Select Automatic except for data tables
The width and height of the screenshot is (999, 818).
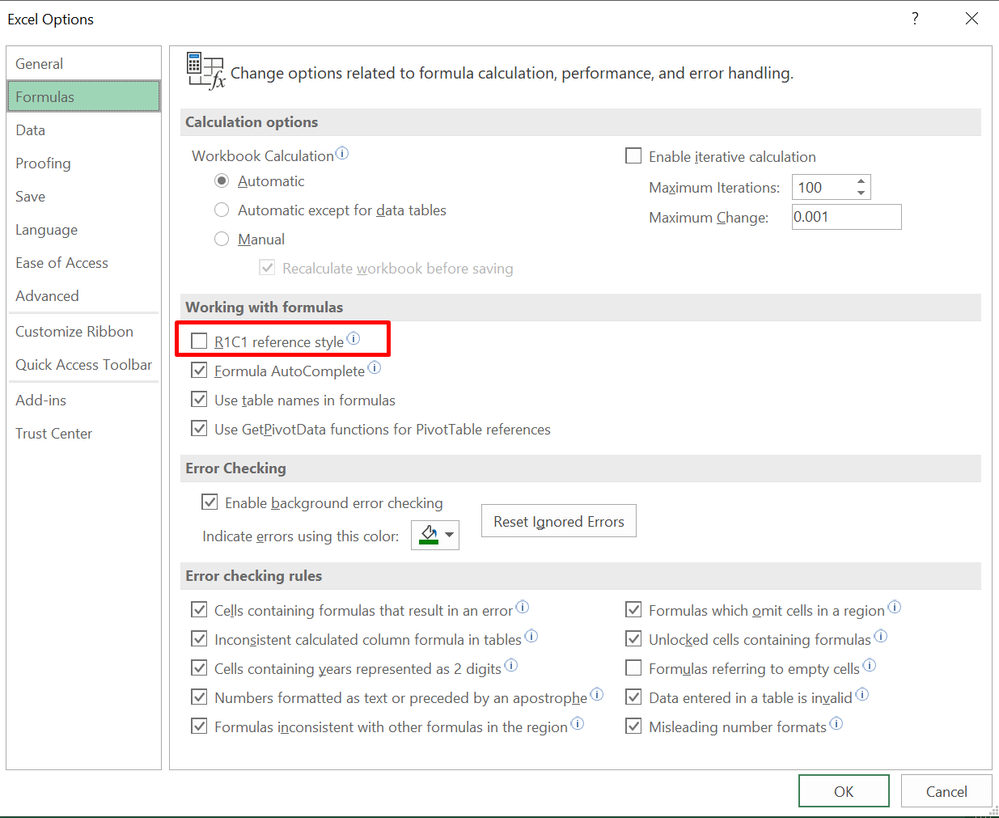[x=222, y=210]
